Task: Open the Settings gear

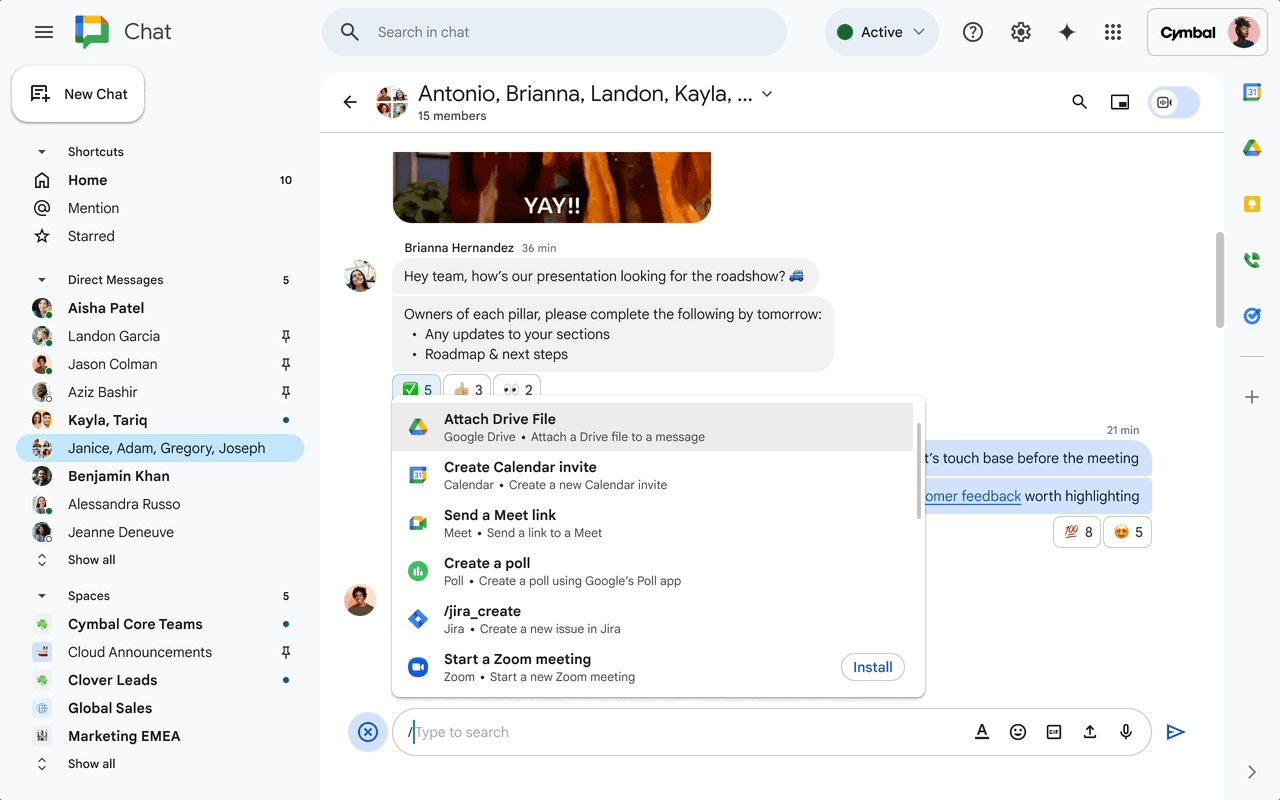Action: [1020, 32]
